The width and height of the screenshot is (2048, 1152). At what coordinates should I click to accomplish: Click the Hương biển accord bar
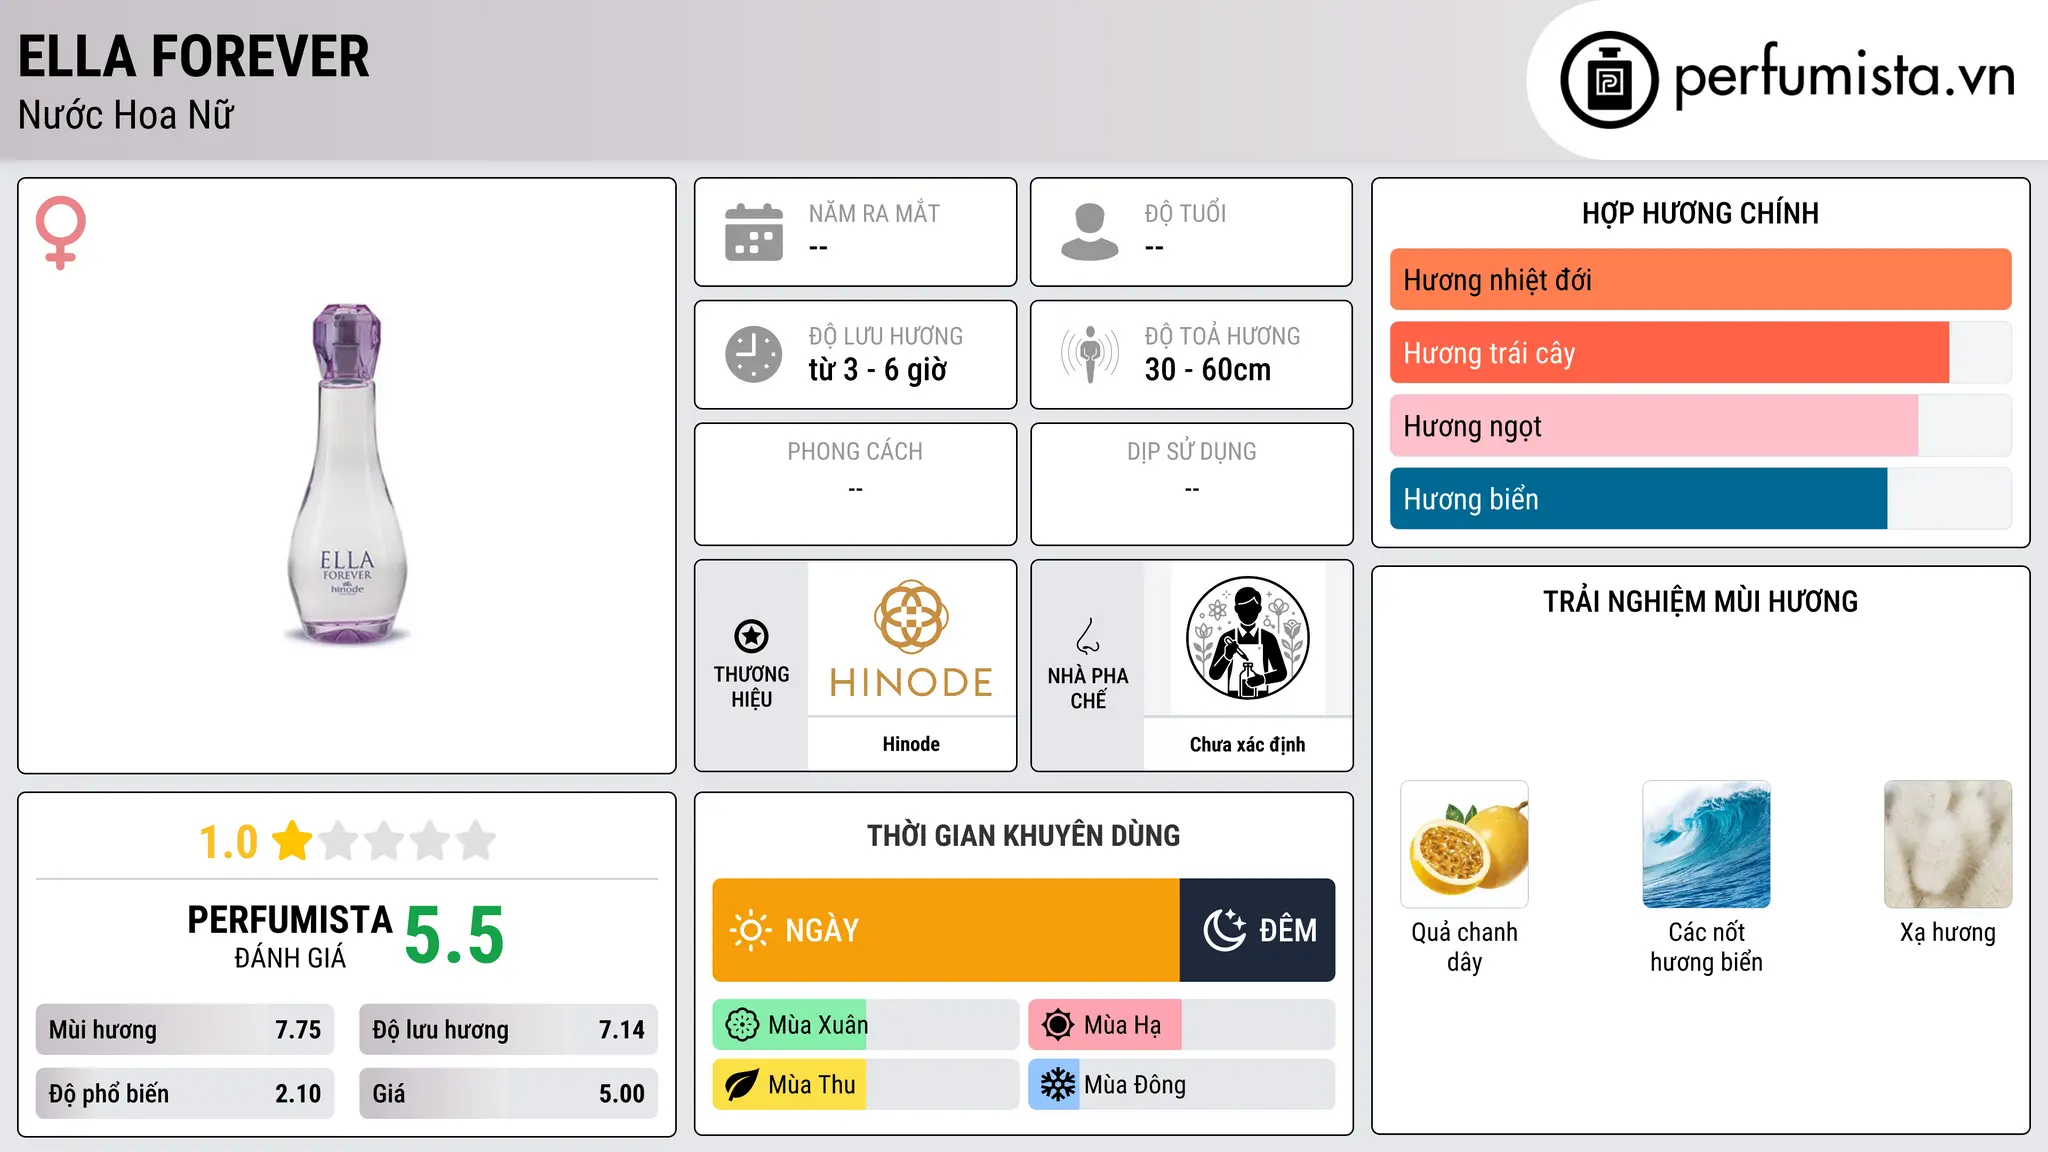click(1700, 499)
